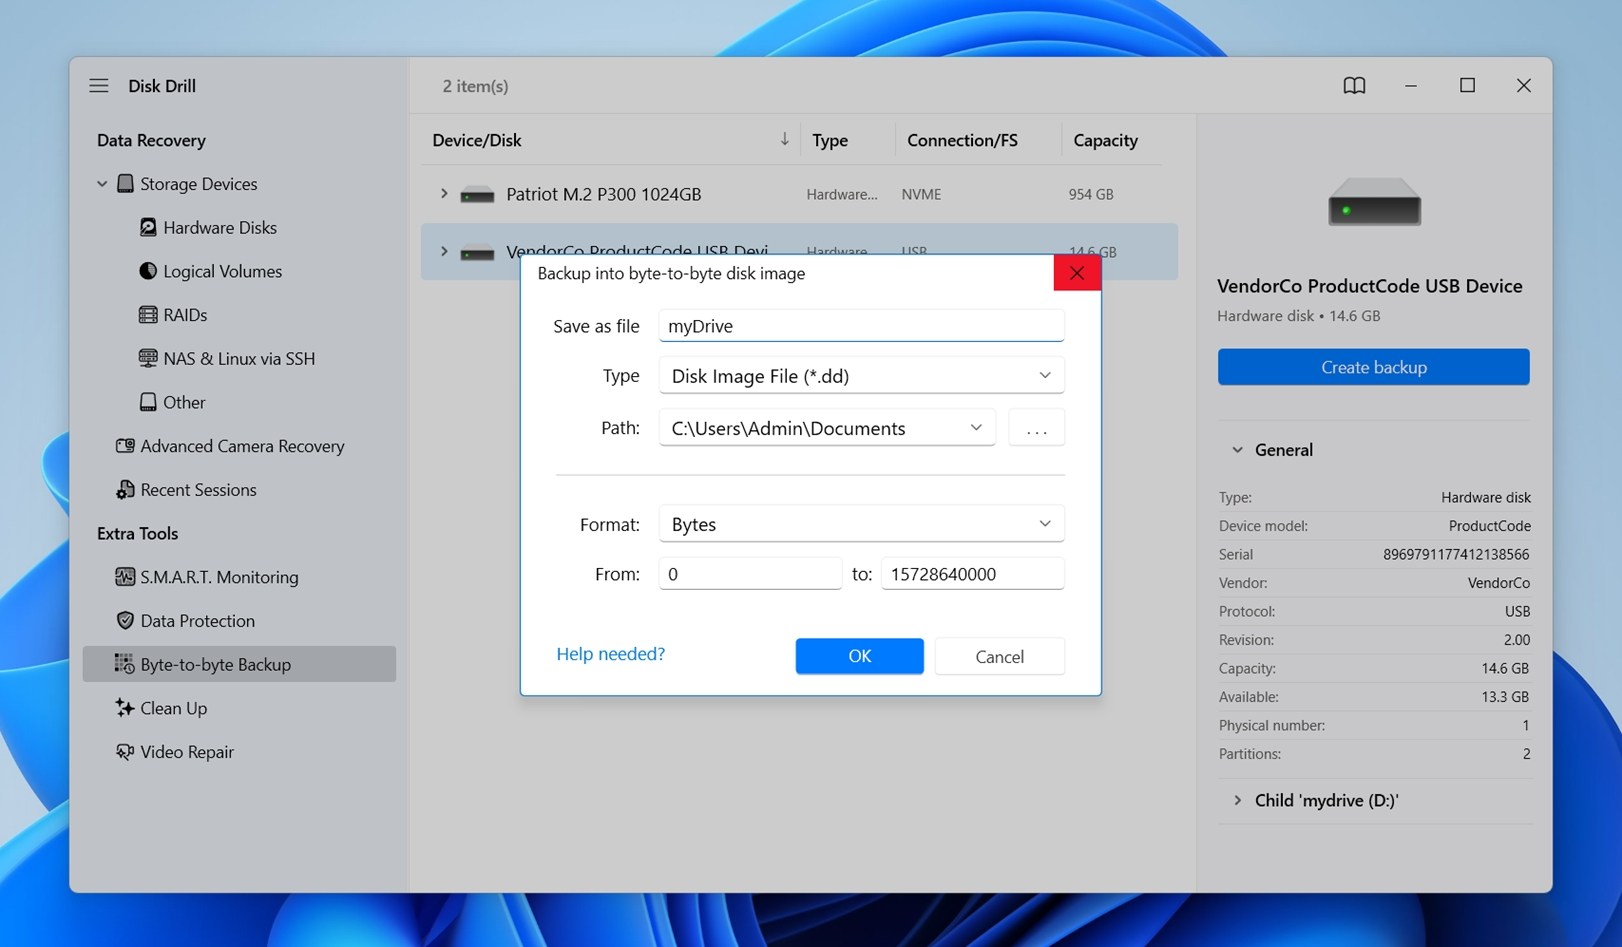The height and width of the screenshot is (947, 1622).
Task: Open the Disk Drill hamburger menu
Action: (x=99, y=86)
